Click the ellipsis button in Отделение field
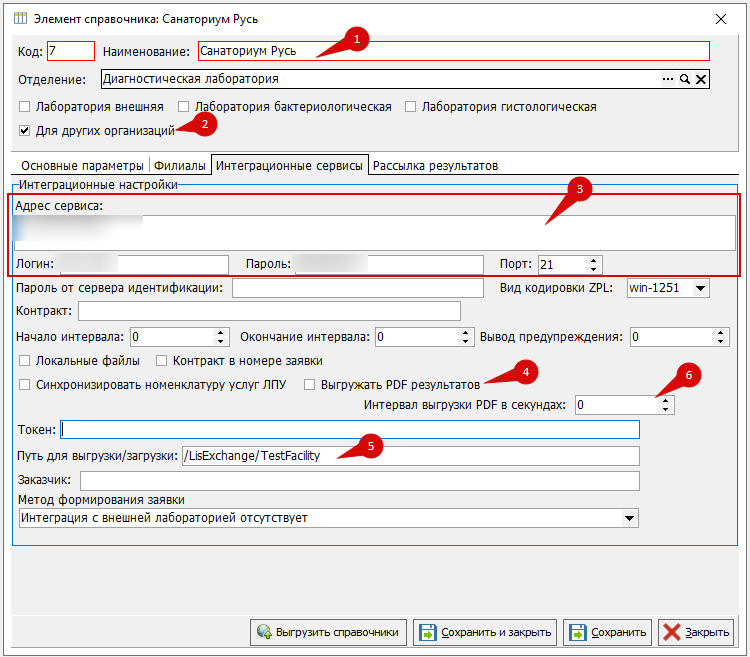Image resolution: width=750 pixels, height=657 pixels. click(668, 79)
